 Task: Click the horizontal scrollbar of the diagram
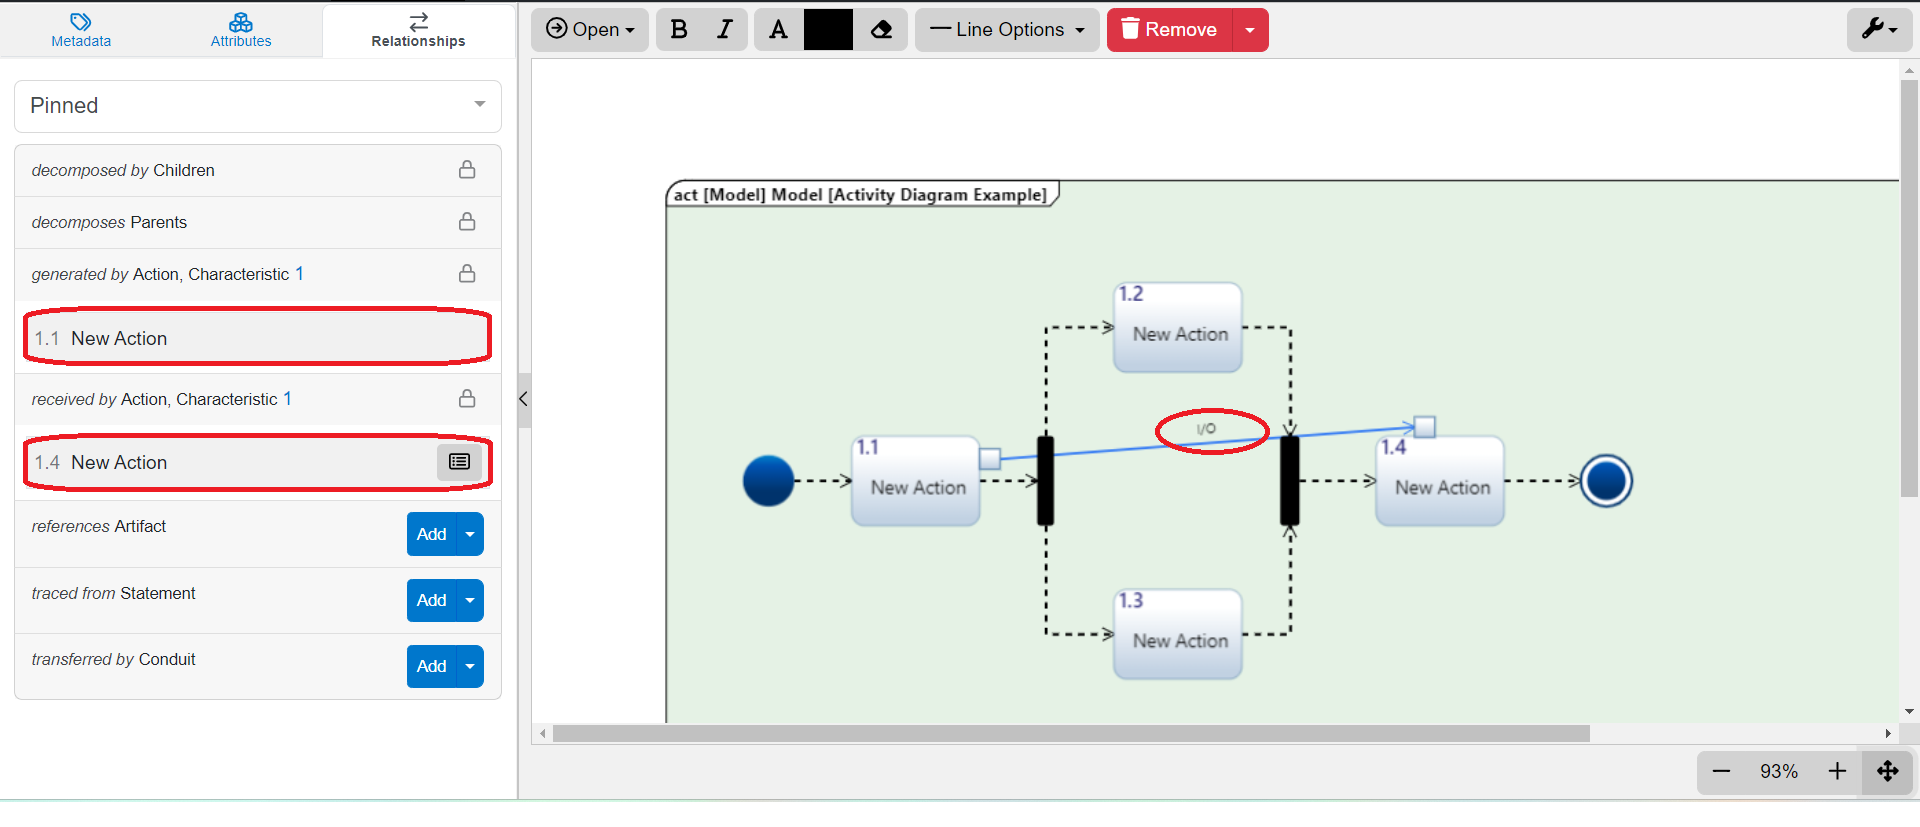1071,734
